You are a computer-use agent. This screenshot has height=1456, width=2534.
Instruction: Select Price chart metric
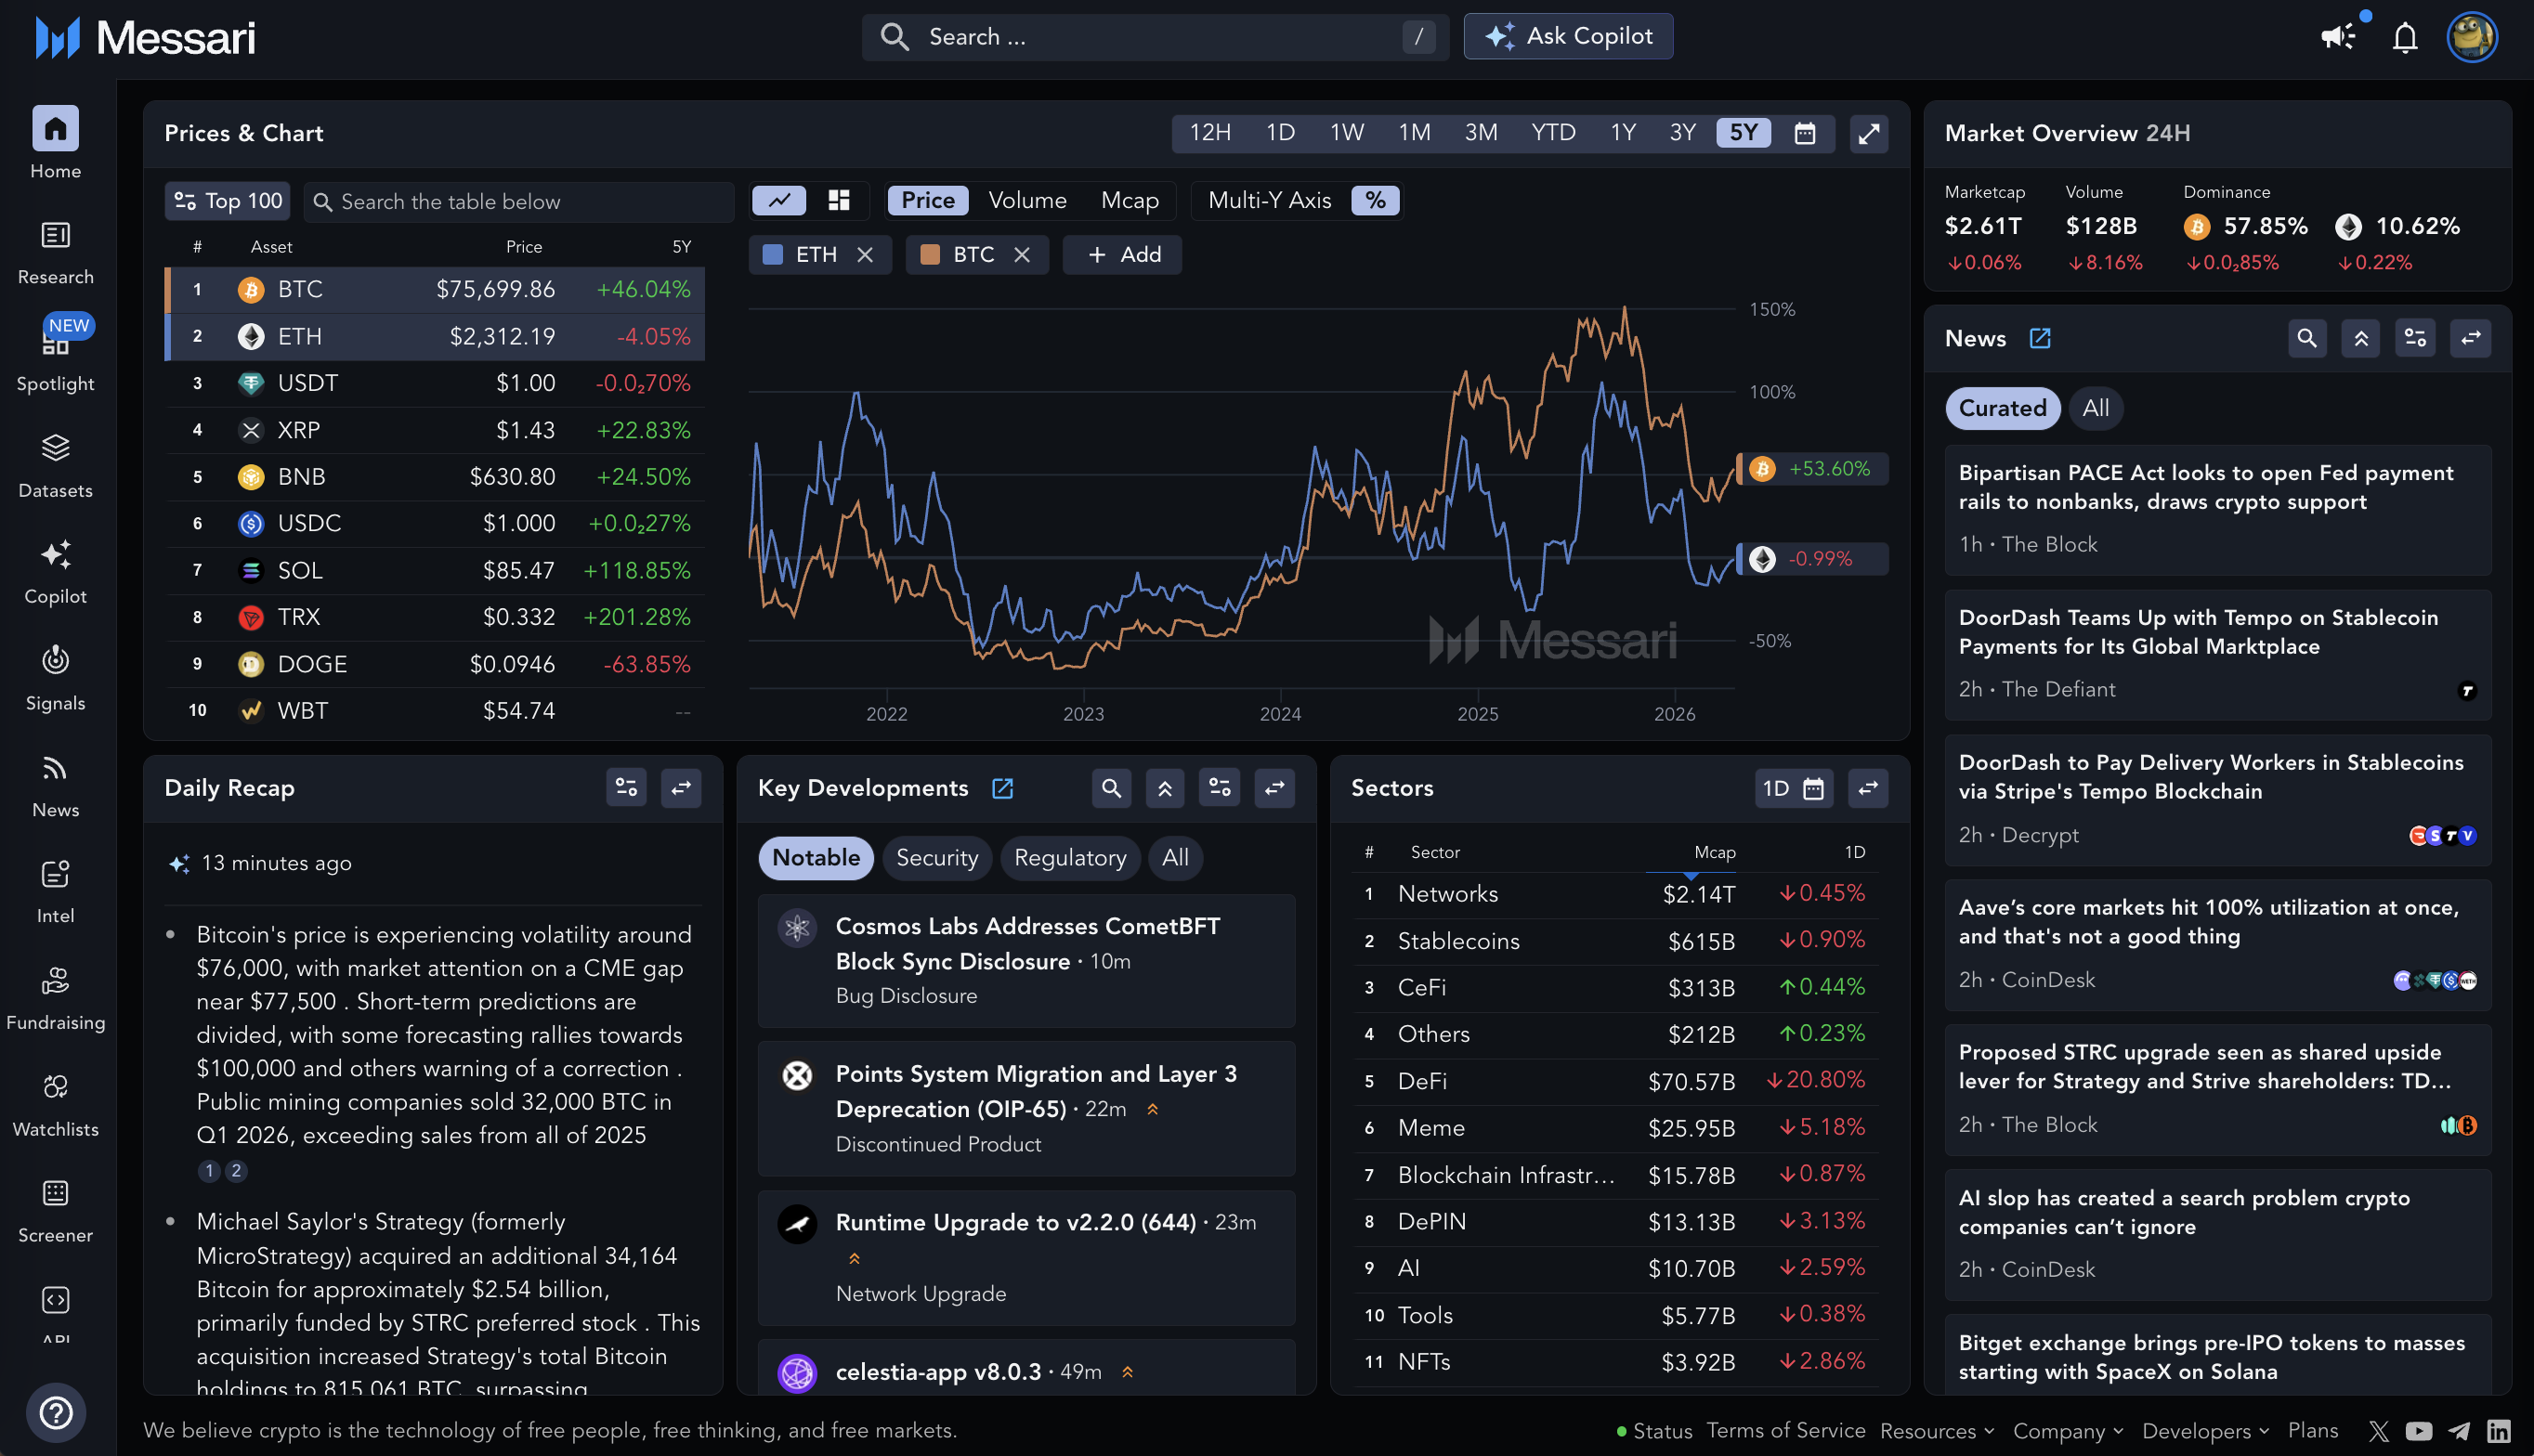927,200
